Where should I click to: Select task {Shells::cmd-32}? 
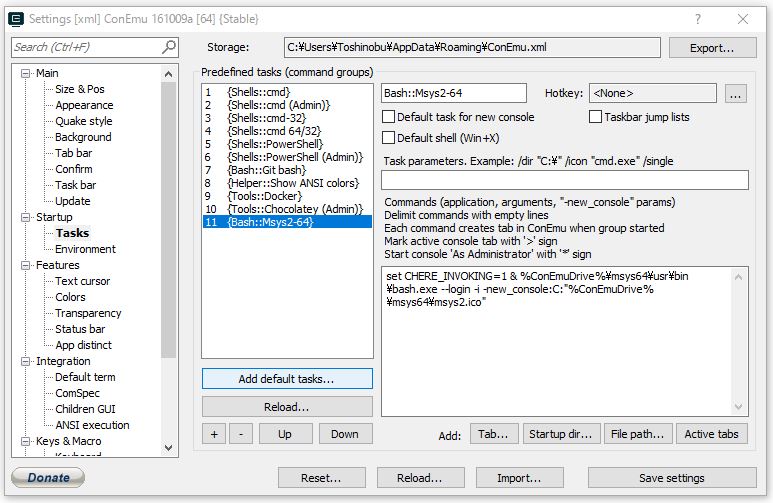tap(287, 118)
